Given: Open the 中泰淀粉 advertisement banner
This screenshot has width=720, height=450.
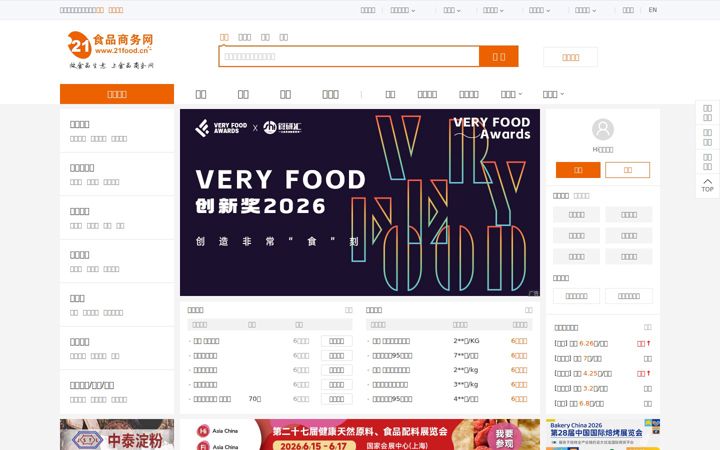Looking at the screenshot, I should (117, 434).
